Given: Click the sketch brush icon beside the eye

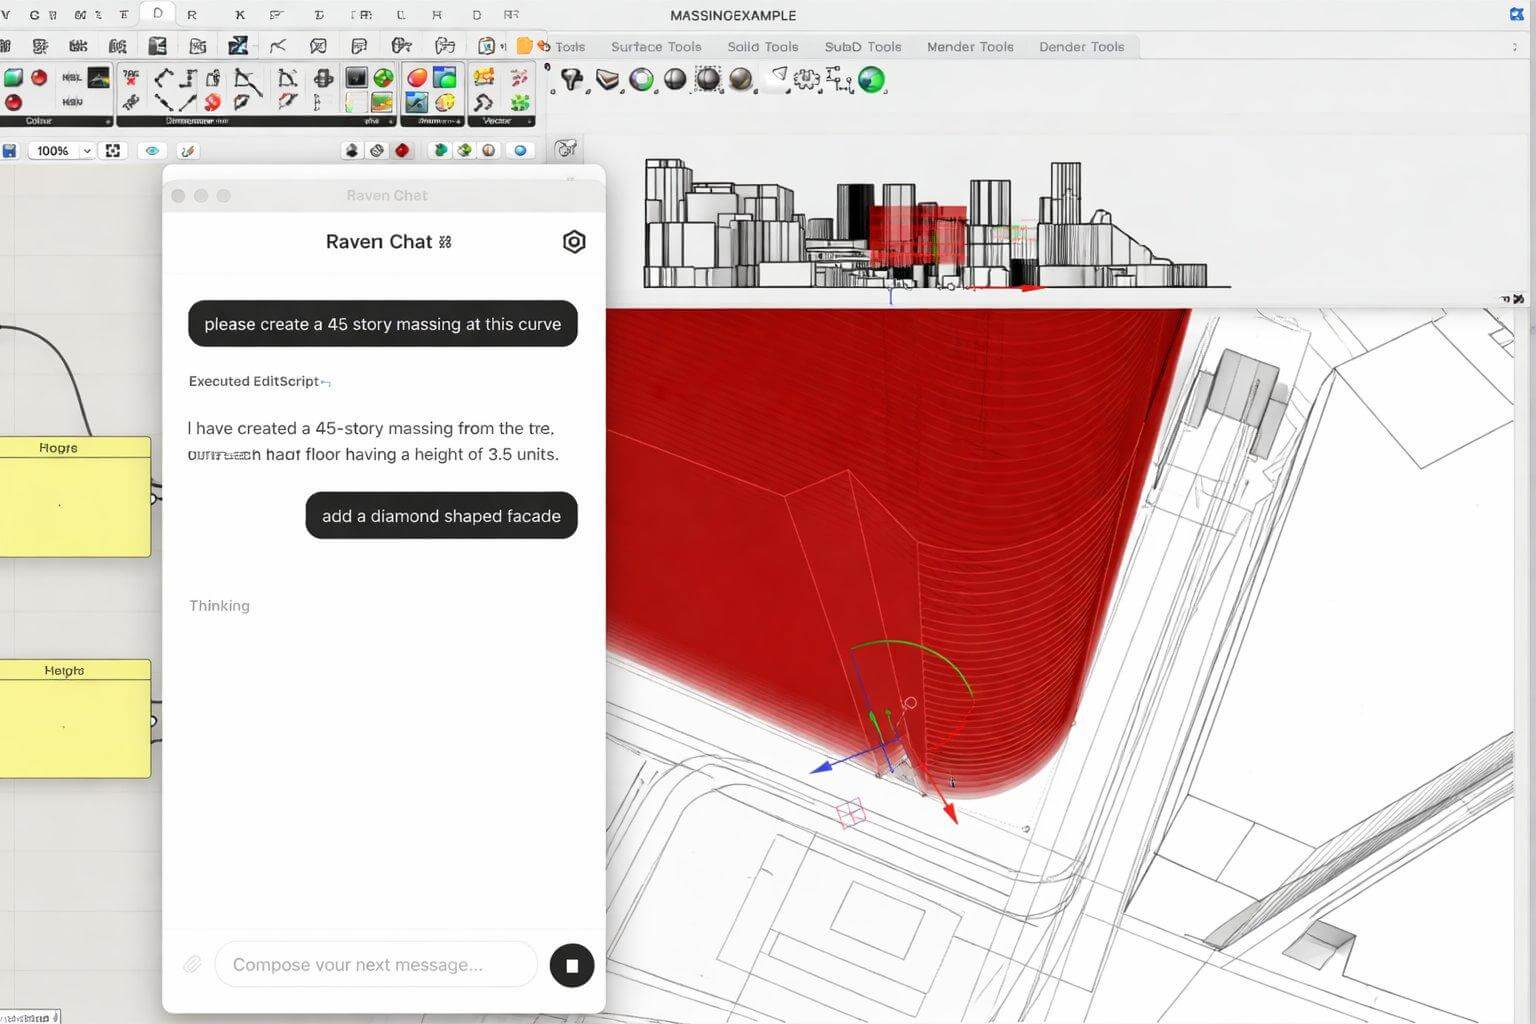Looking at the screenshot, I should 187,150.
